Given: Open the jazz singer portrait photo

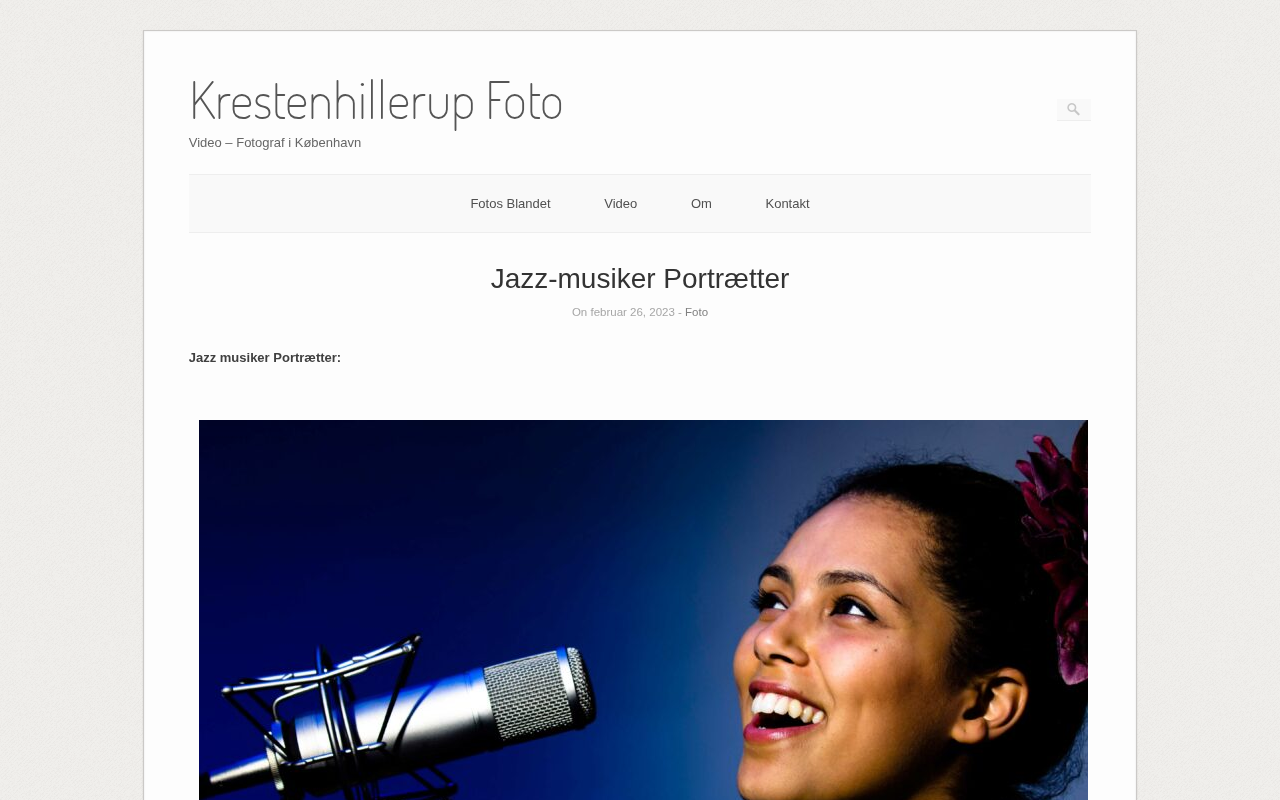Looking at the screenshot, I should pyautogui.click(x=643, y=610).
